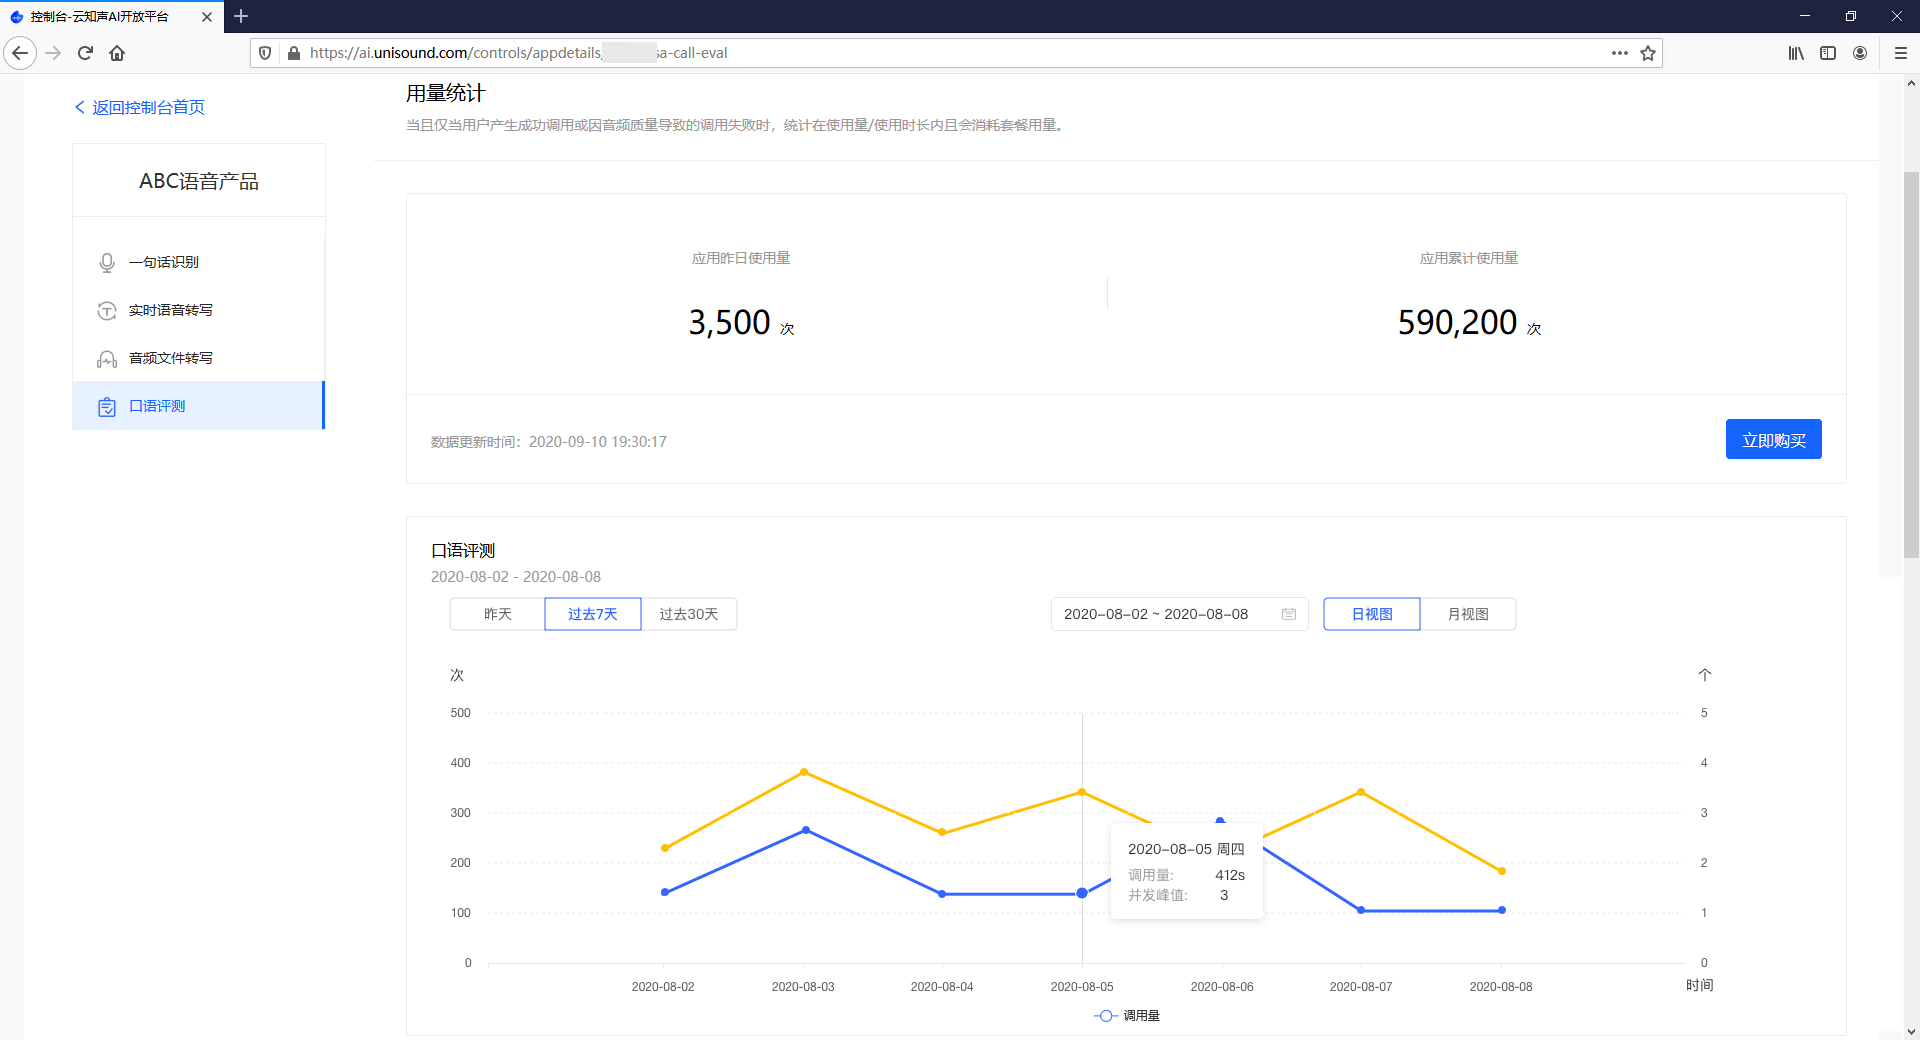Open the browser library icon
This screenshot has width=1920, height=1040.
pyautogui.click(x=1796, y=53)
